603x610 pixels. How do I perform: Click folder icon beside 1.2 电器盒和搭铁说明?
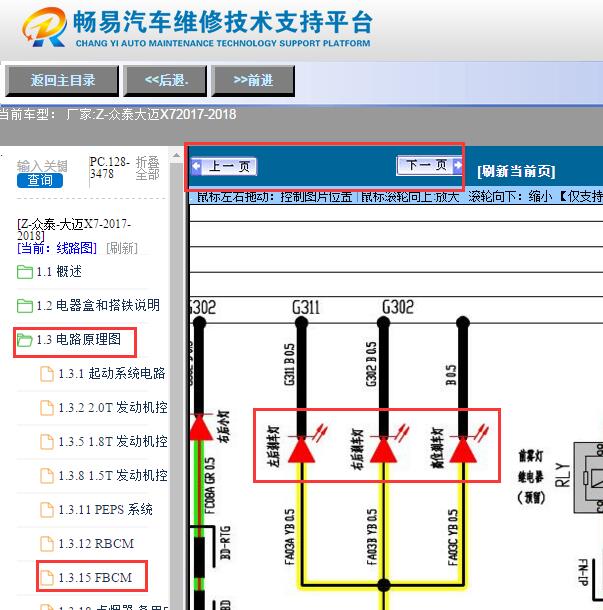[x=25, y=306]
